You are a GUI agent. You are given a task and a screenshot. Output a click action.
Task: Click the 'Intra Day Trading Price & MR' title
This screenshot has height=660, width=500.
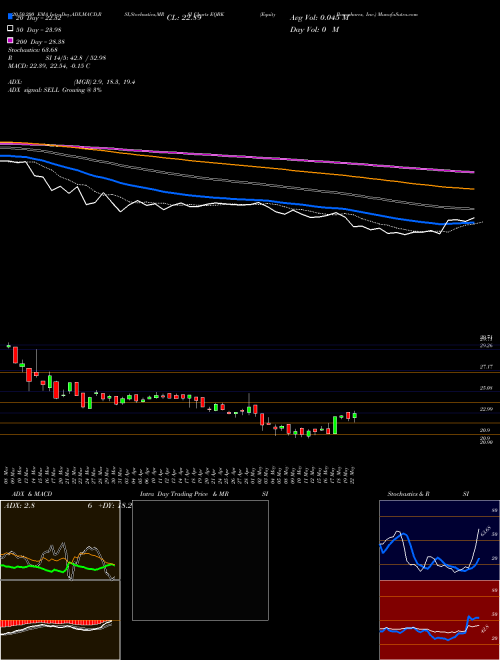(x=185, y=494)
